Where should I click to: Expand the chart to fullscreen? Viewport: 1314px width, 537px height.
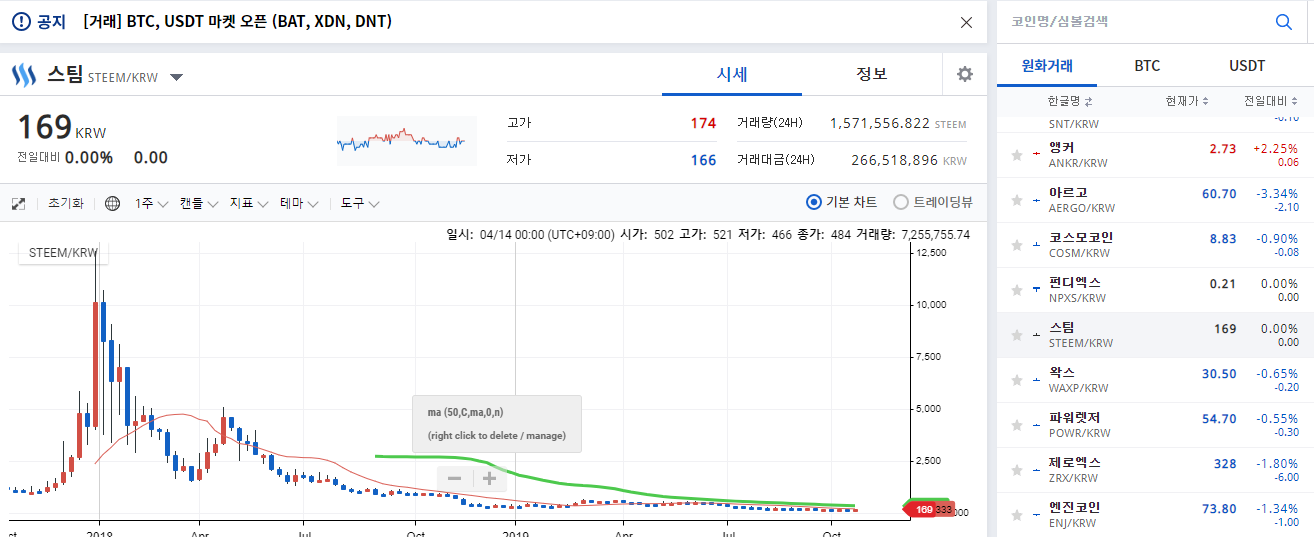(x=18, y=203)
